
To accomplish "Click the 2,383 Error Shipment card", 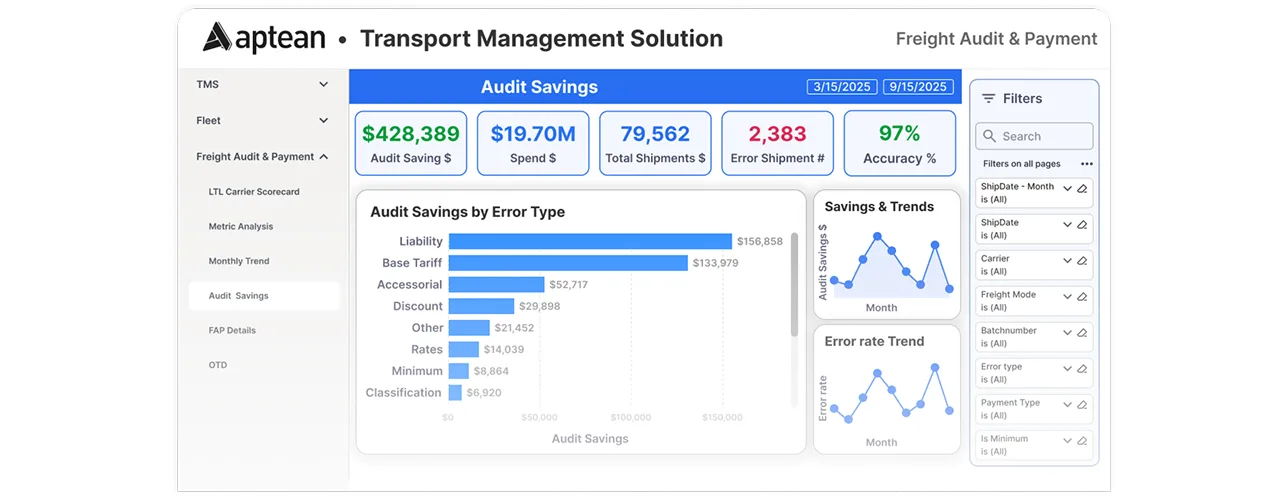I will 777,143.
